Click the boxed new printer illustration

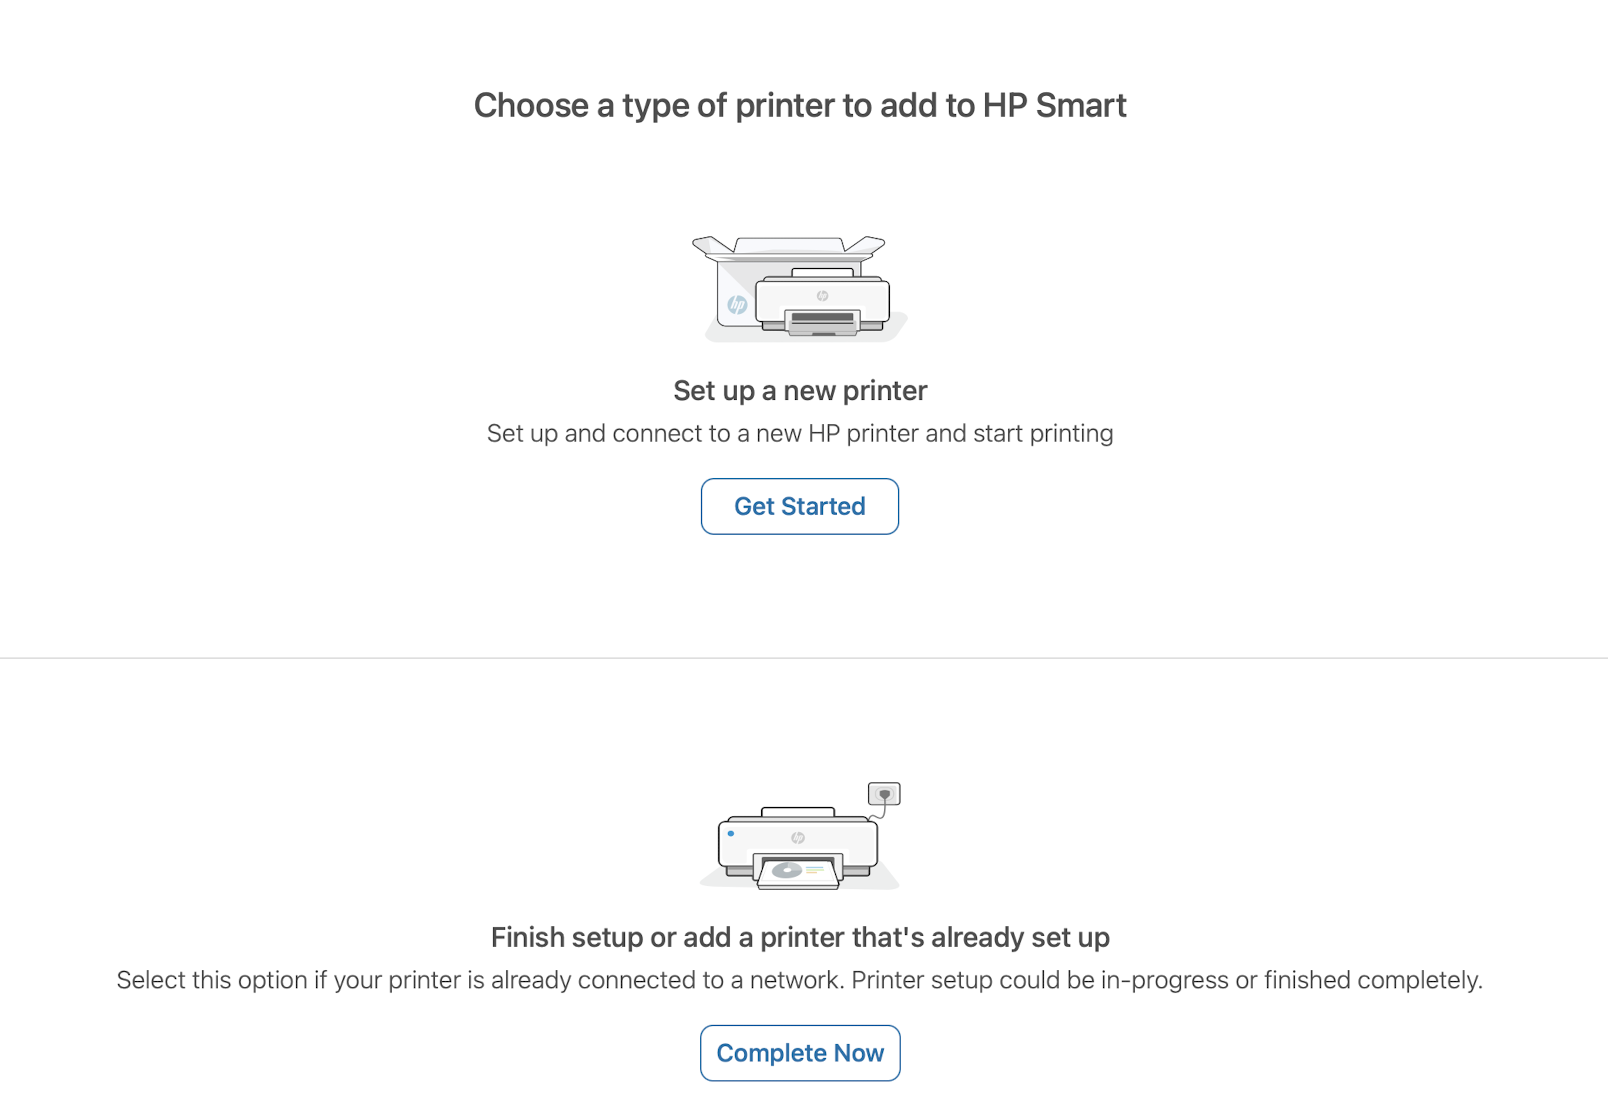coord(799,289)
